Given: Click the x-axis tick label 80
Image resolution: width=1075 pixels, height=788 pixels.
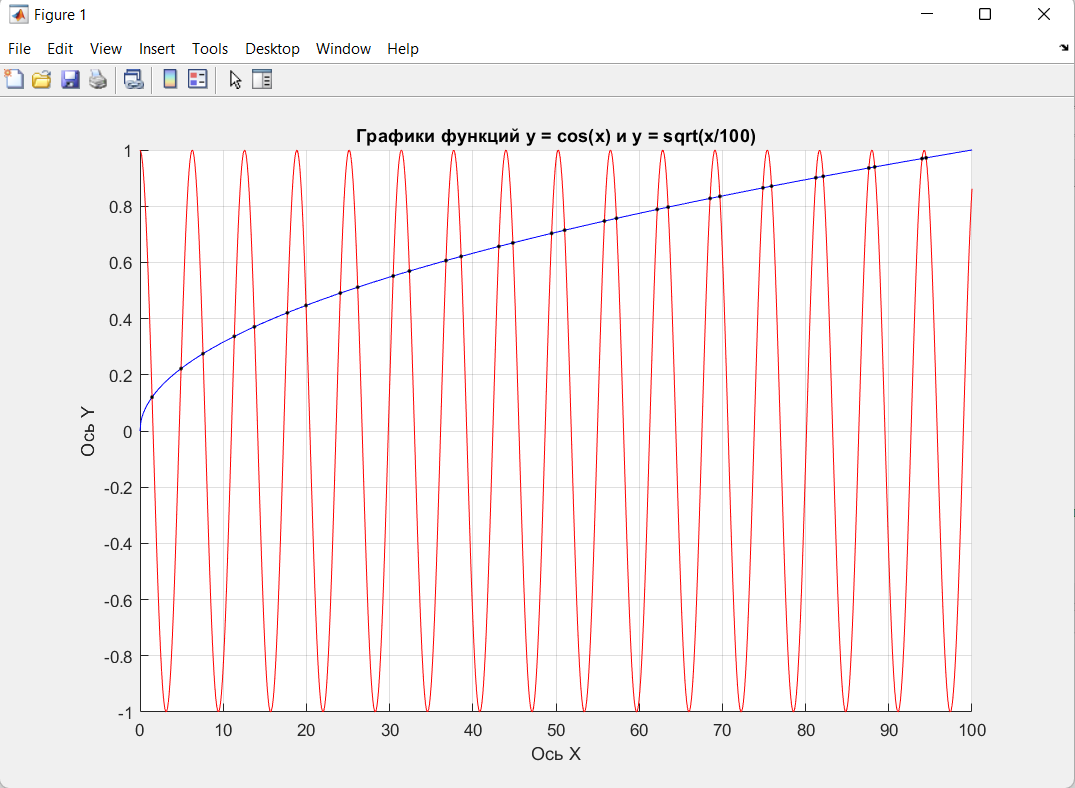Looking at the screenshot, I should pos(806,730).
